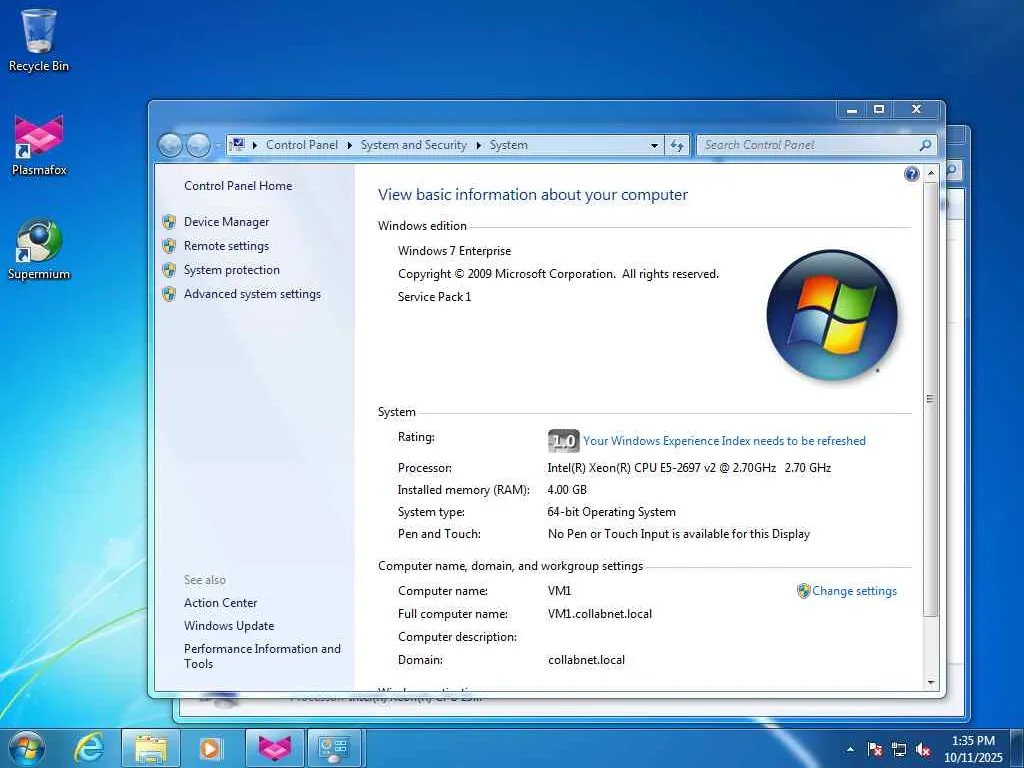1024x768 pixels.
Task: Click the System and Security breadcrumb
Action: 414,145
